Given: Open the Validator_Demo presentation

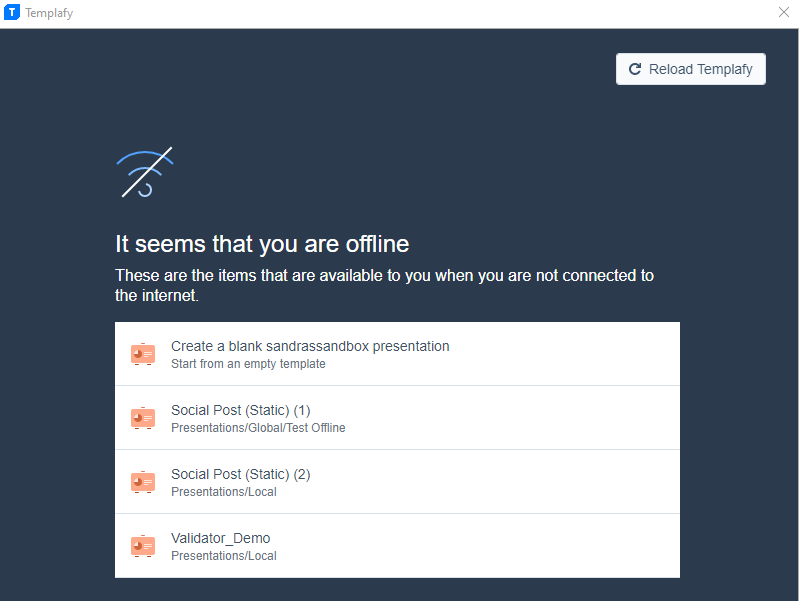Looking at the screenshot, I should [397, 545].
